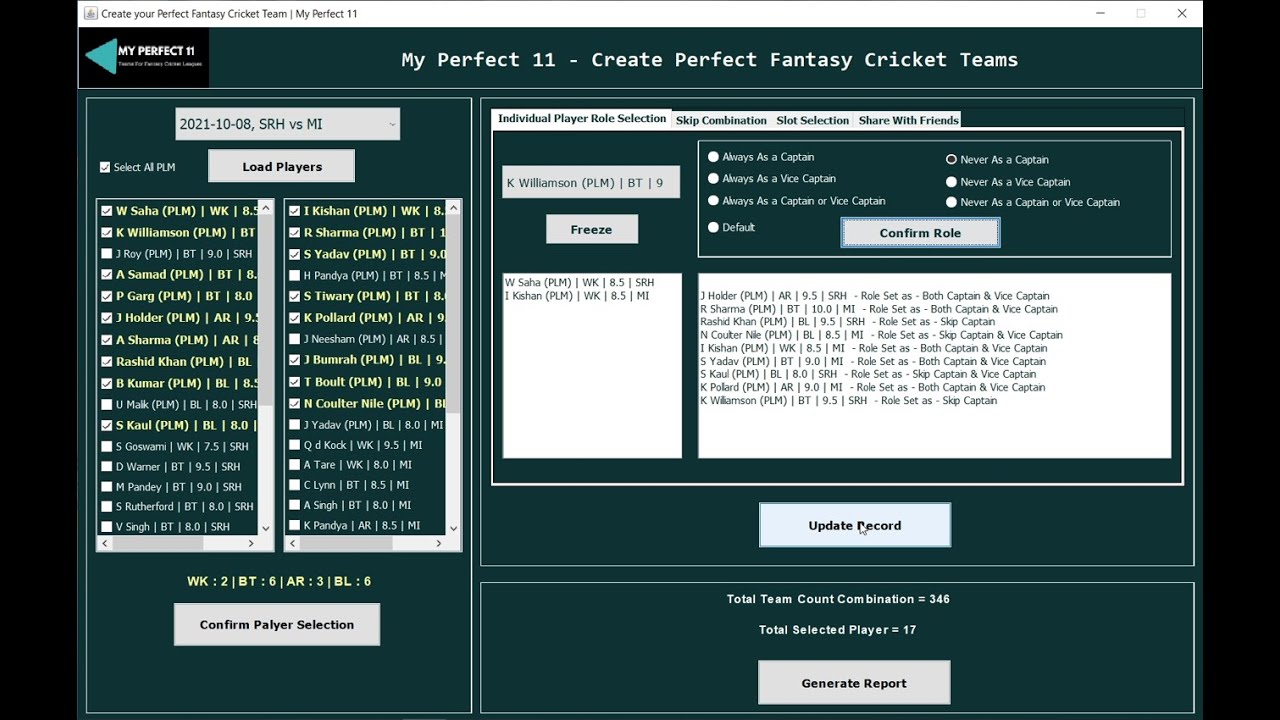Open the Skip Combination tab
This screenshot has height=720, width=1280.
[721, 120]
